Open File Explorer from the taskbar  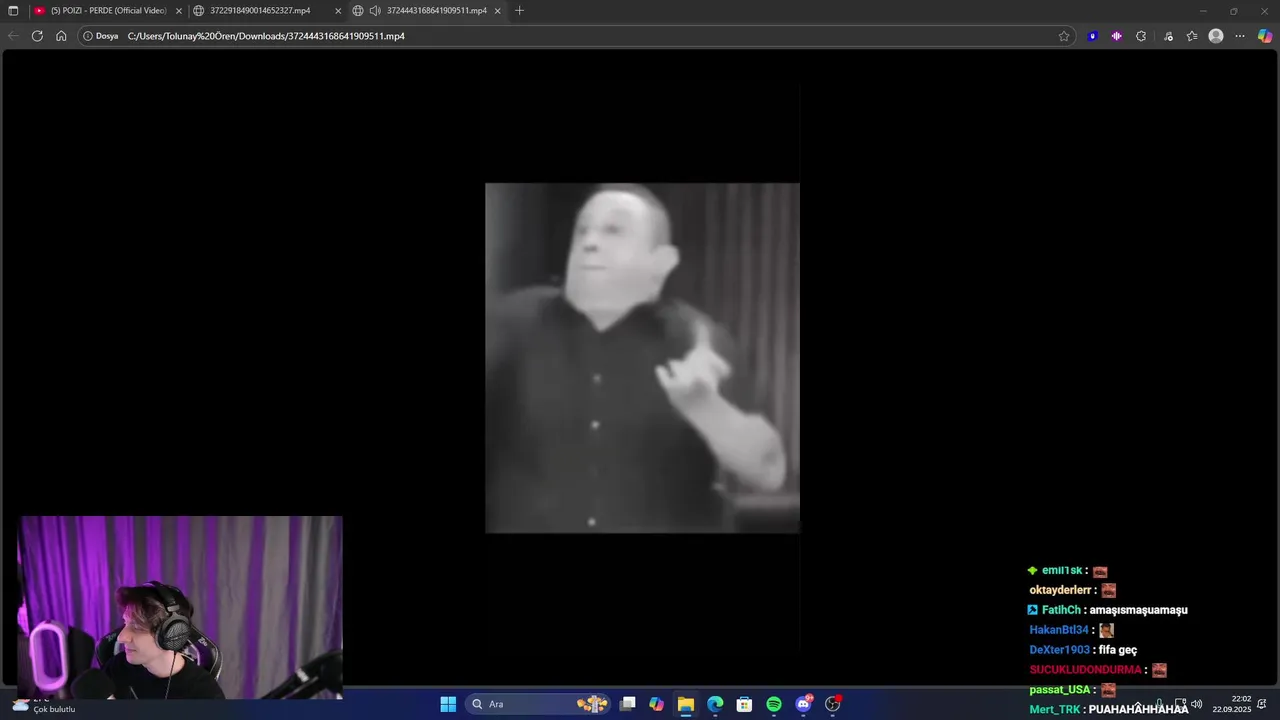(685, 704)
